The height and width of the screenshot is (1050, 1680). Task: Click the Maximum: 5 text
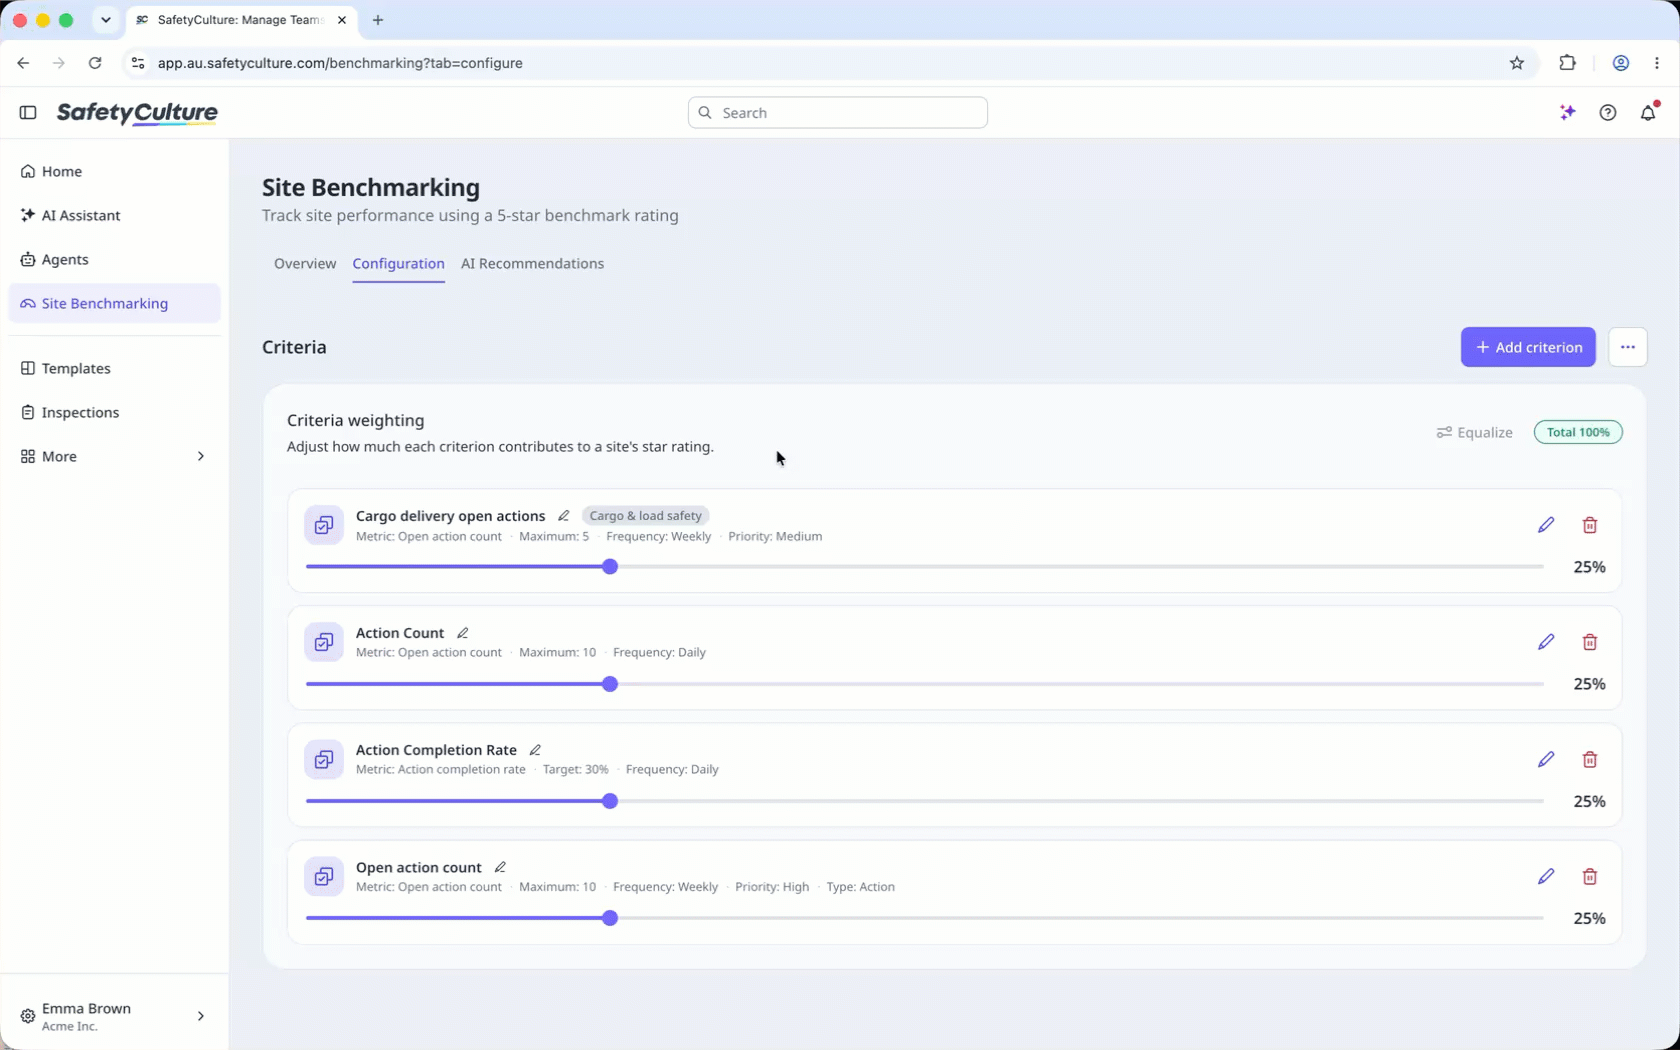554,537
